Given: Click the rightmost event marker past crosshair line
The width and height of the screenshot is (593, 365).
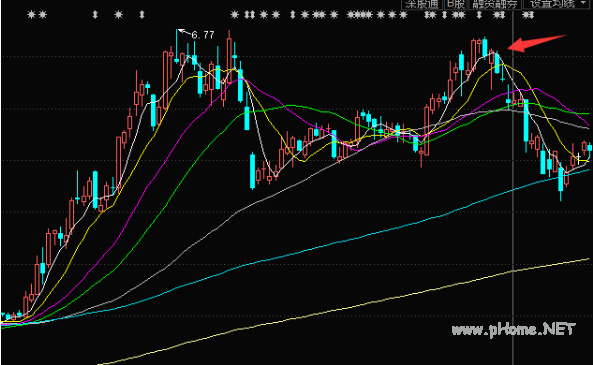Looking at the screenshot, I should 528,15.
